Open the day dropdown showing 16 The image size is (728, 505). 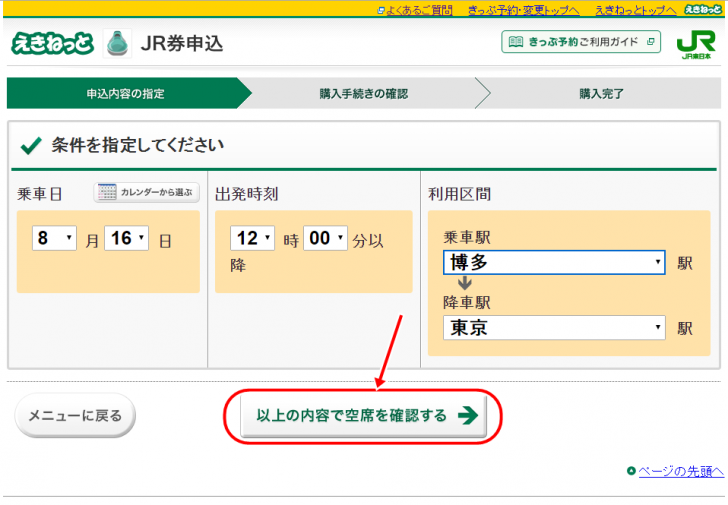(127, 239)
